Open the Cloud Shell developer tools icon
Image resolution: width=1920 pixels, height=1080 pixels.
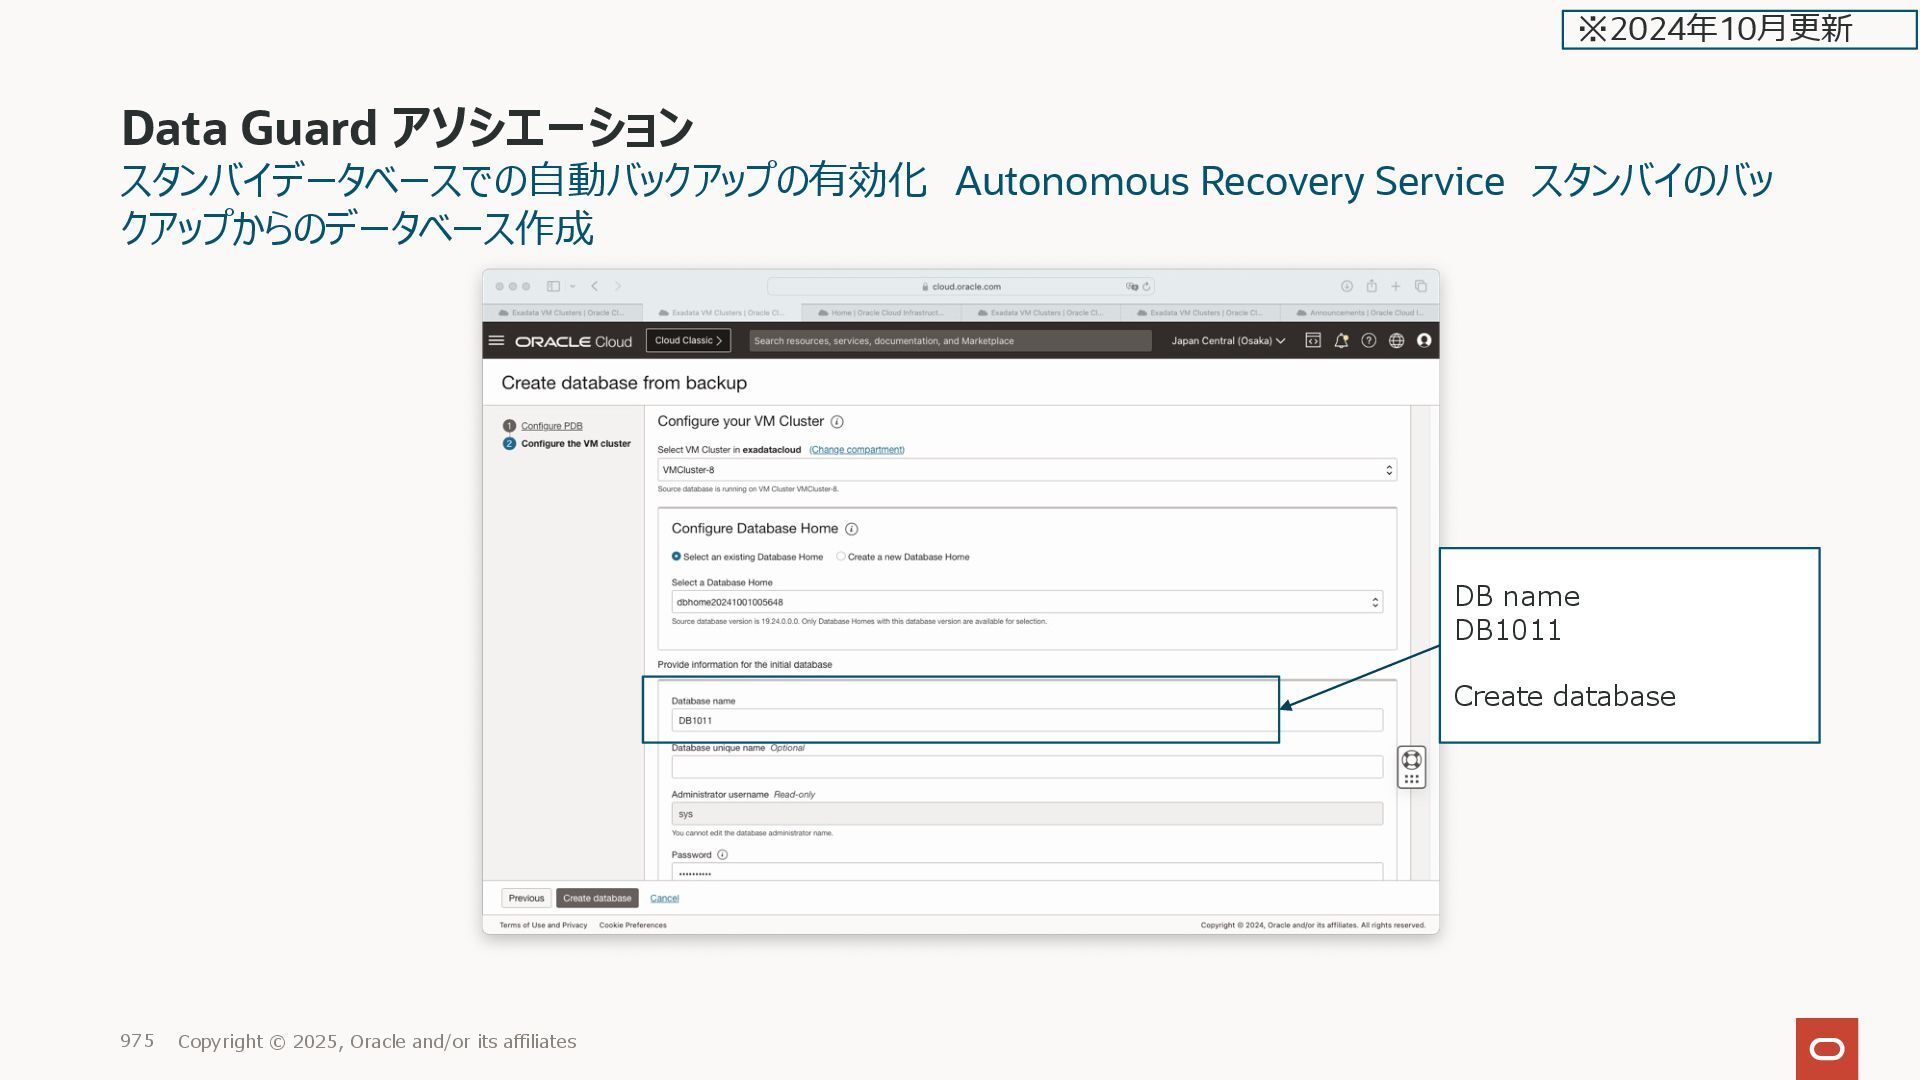click(1313, 341)
